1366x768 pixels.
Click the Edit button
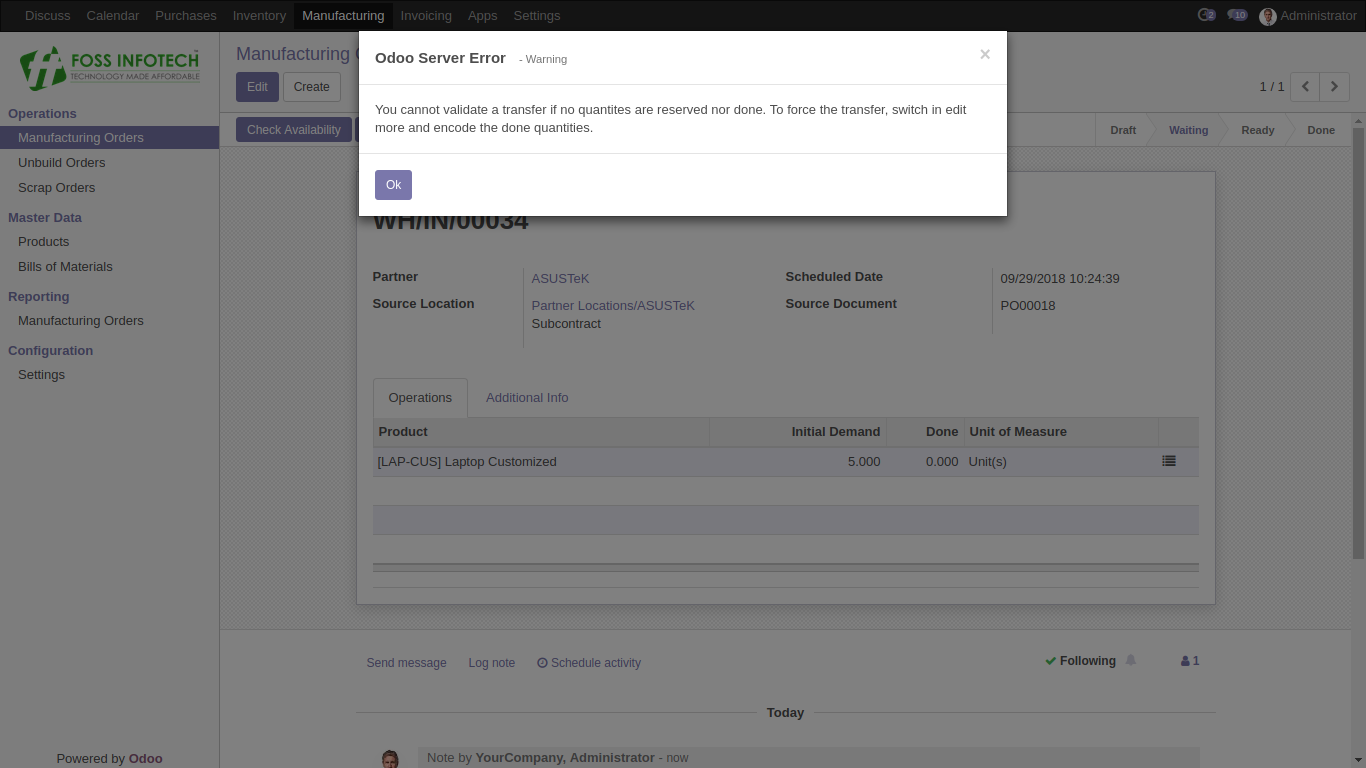tap(257, 87)
